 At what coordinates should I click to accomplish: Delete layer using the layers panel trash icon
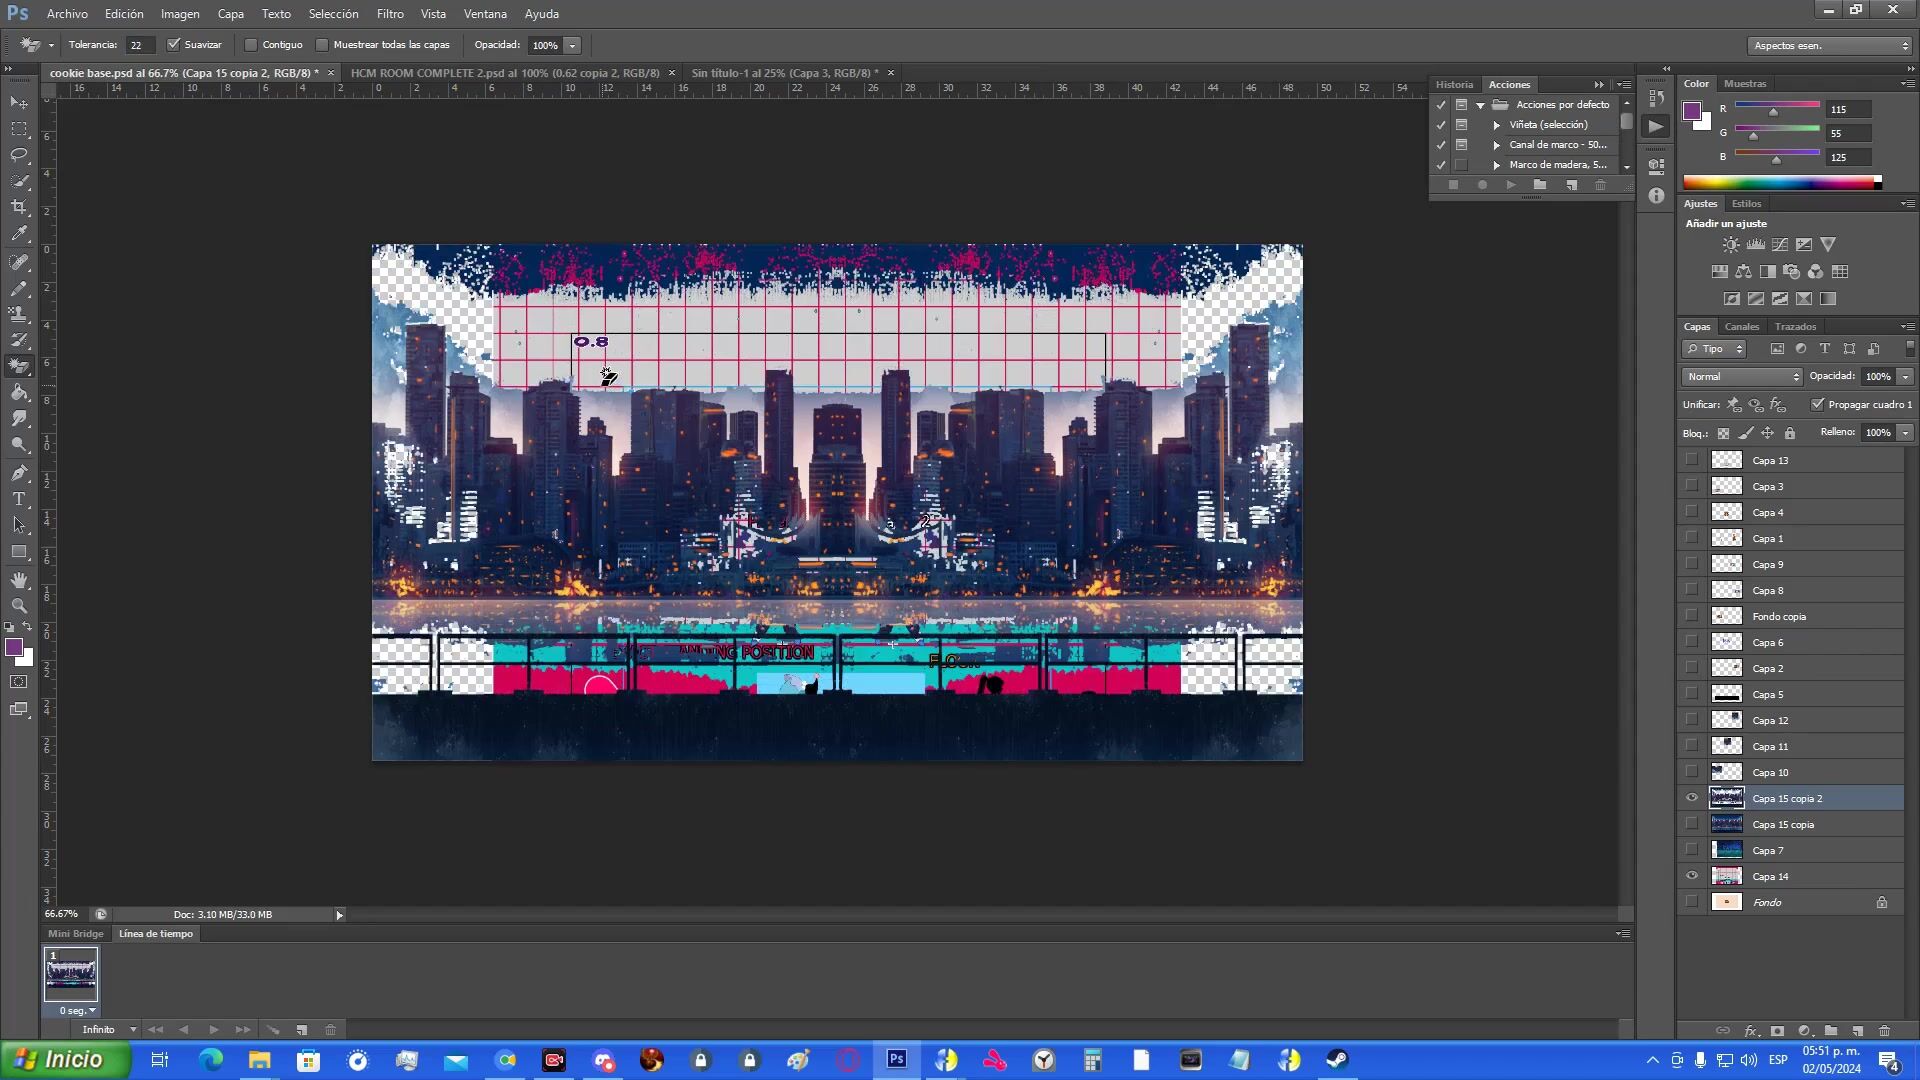[x=1885, y=1031]
